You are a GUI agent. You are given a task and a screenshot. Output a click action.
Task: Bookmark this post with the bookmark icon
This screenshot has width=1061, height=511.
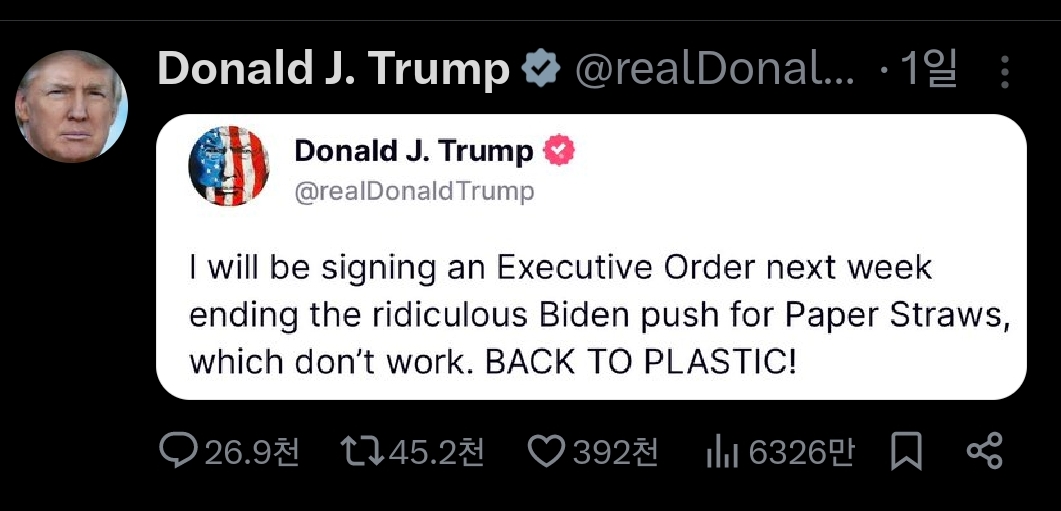[906, 451]
